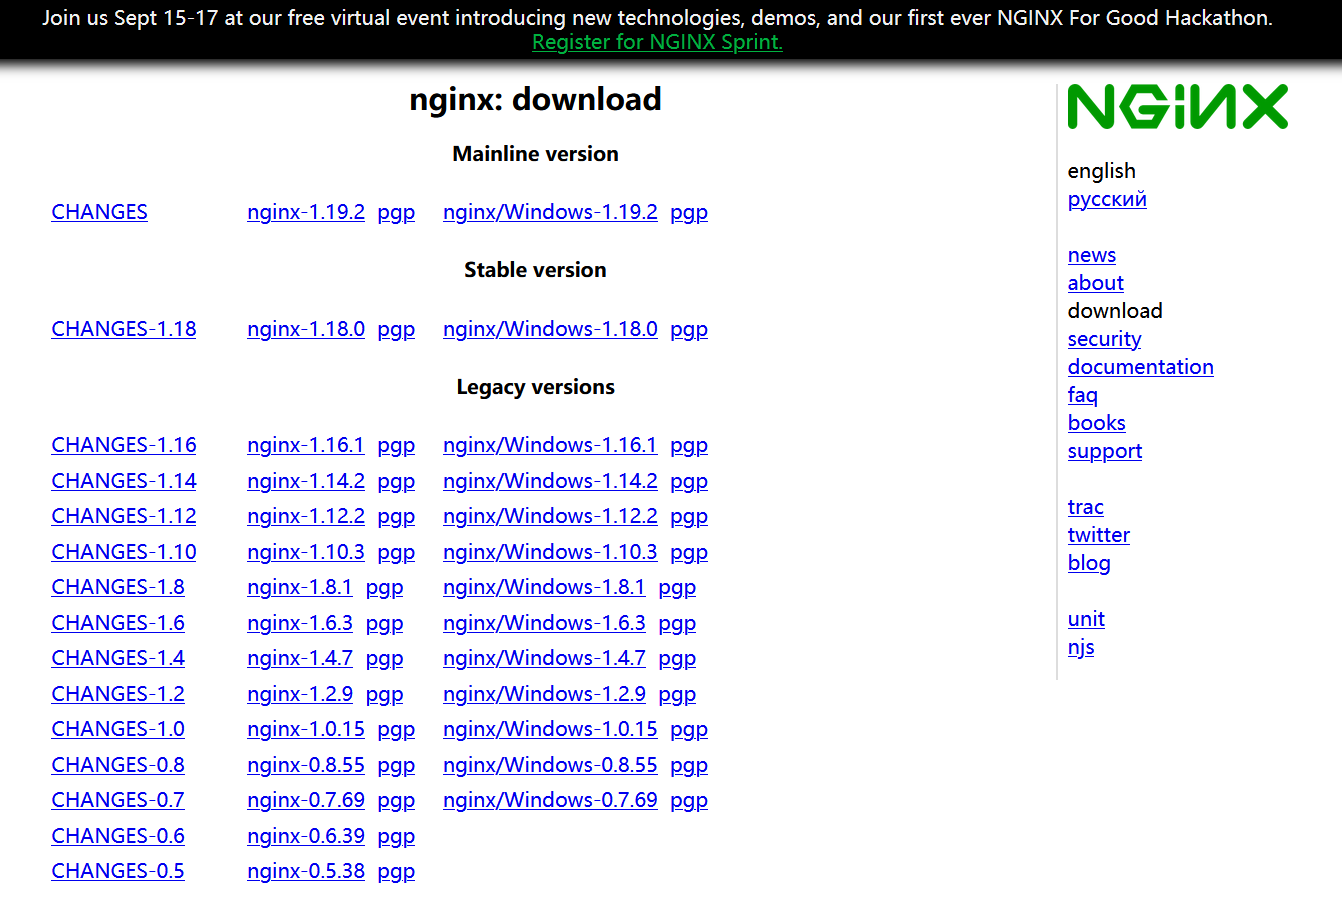Open the Register for NGINX Sprint link

click(657, 42)
